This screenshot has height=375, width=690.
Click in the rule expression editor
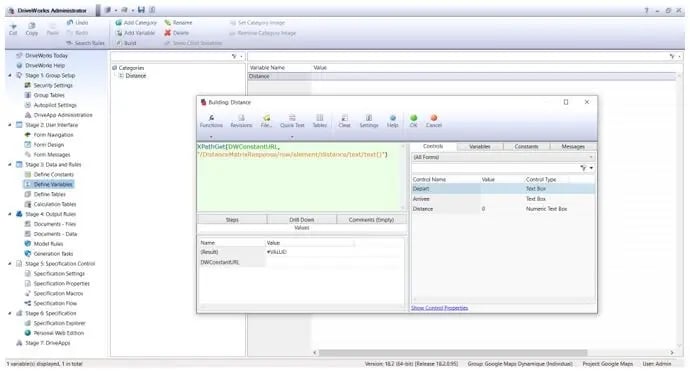pyautogui.click(x=299, y=176)
